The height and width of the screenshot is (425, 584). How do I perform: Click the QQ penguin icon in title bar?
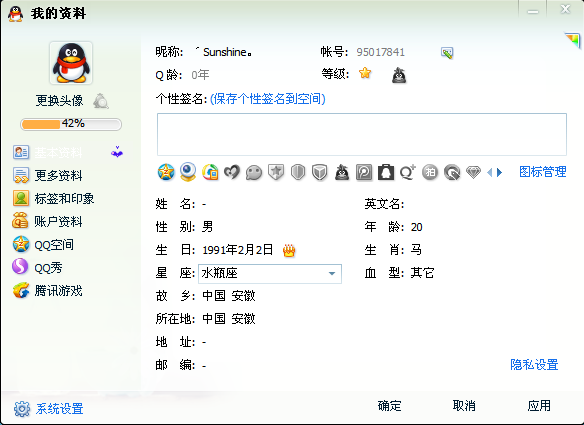click(x=15, y=14)
